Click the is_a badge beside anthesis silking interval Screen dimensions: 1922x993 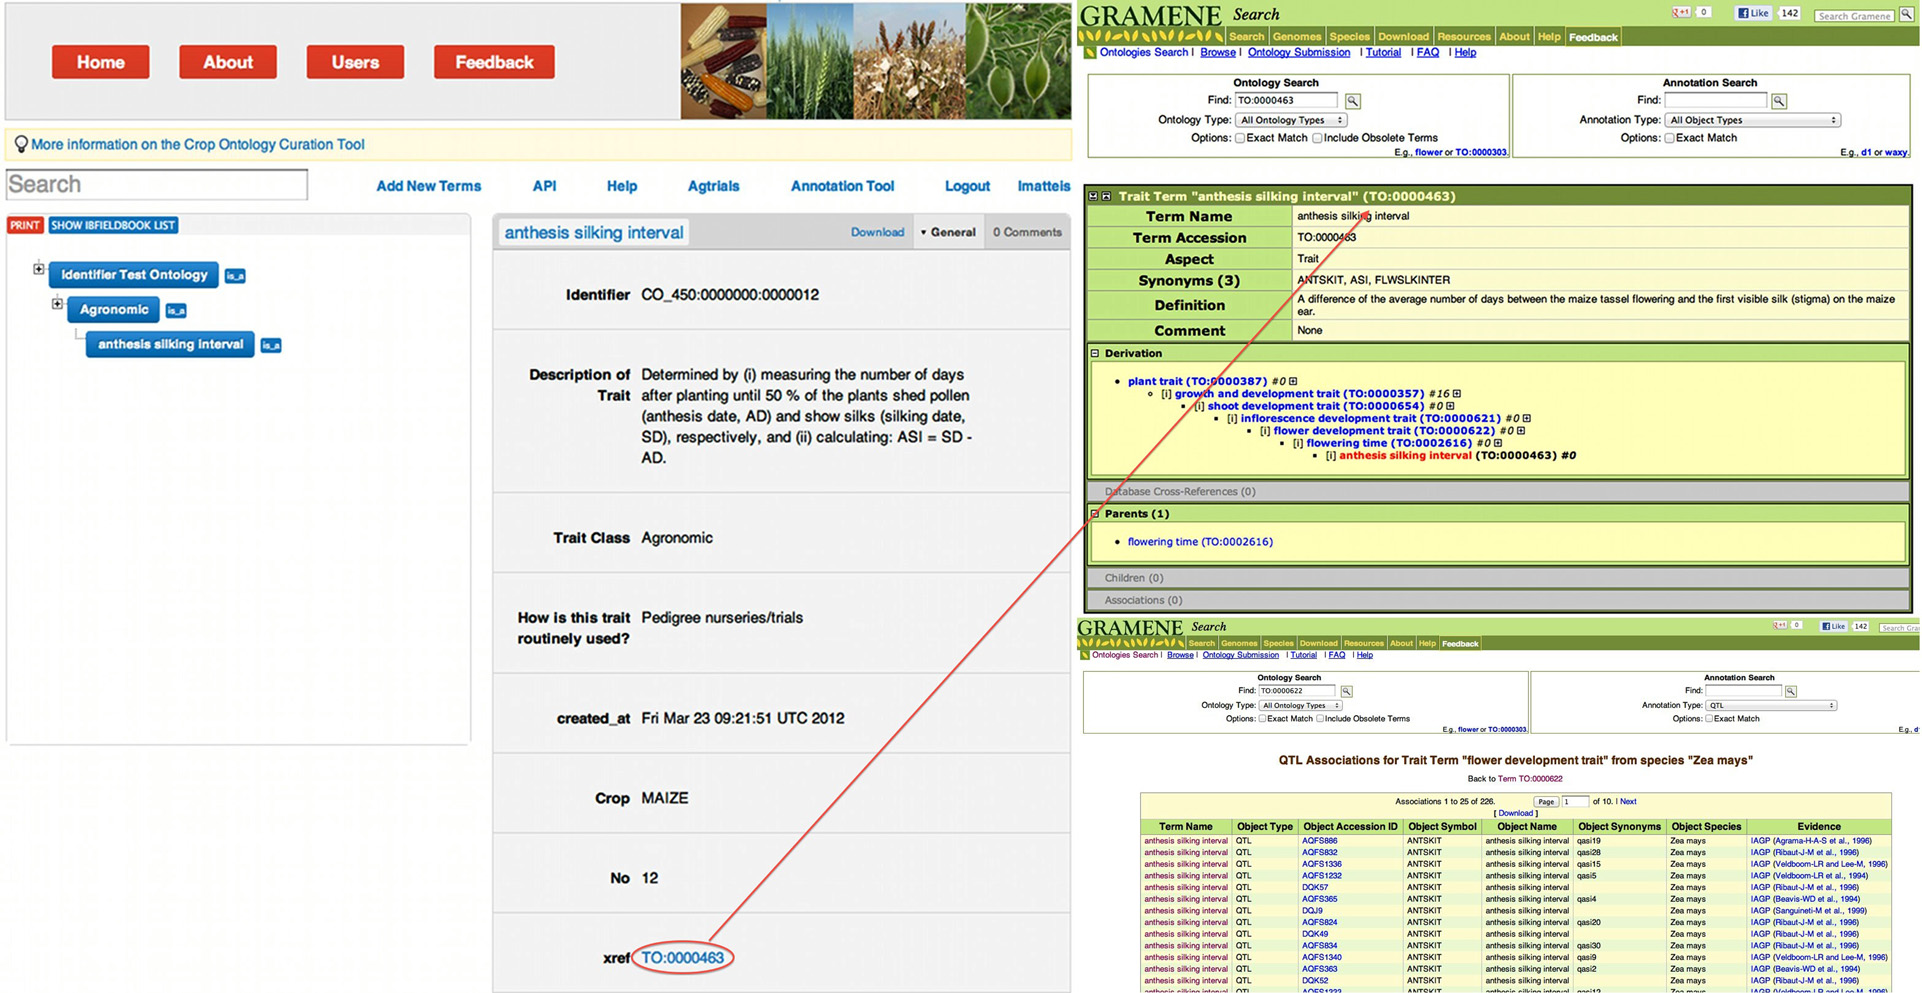[x=271, y=345]
